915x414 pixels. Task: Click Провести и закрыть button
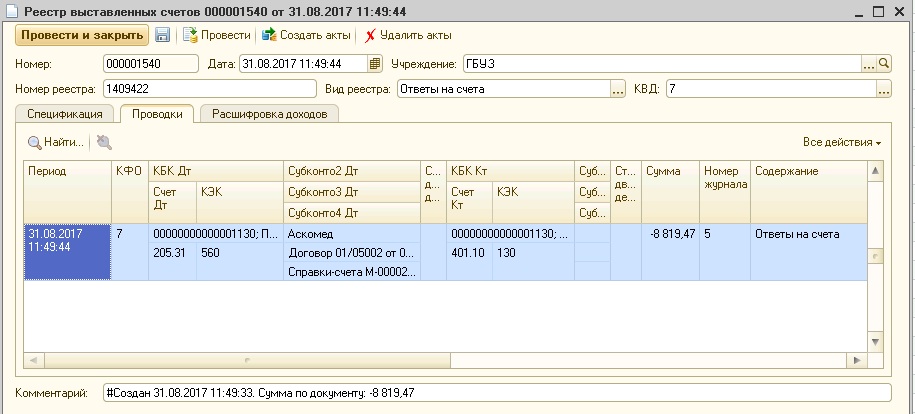[x=81, y=35]
